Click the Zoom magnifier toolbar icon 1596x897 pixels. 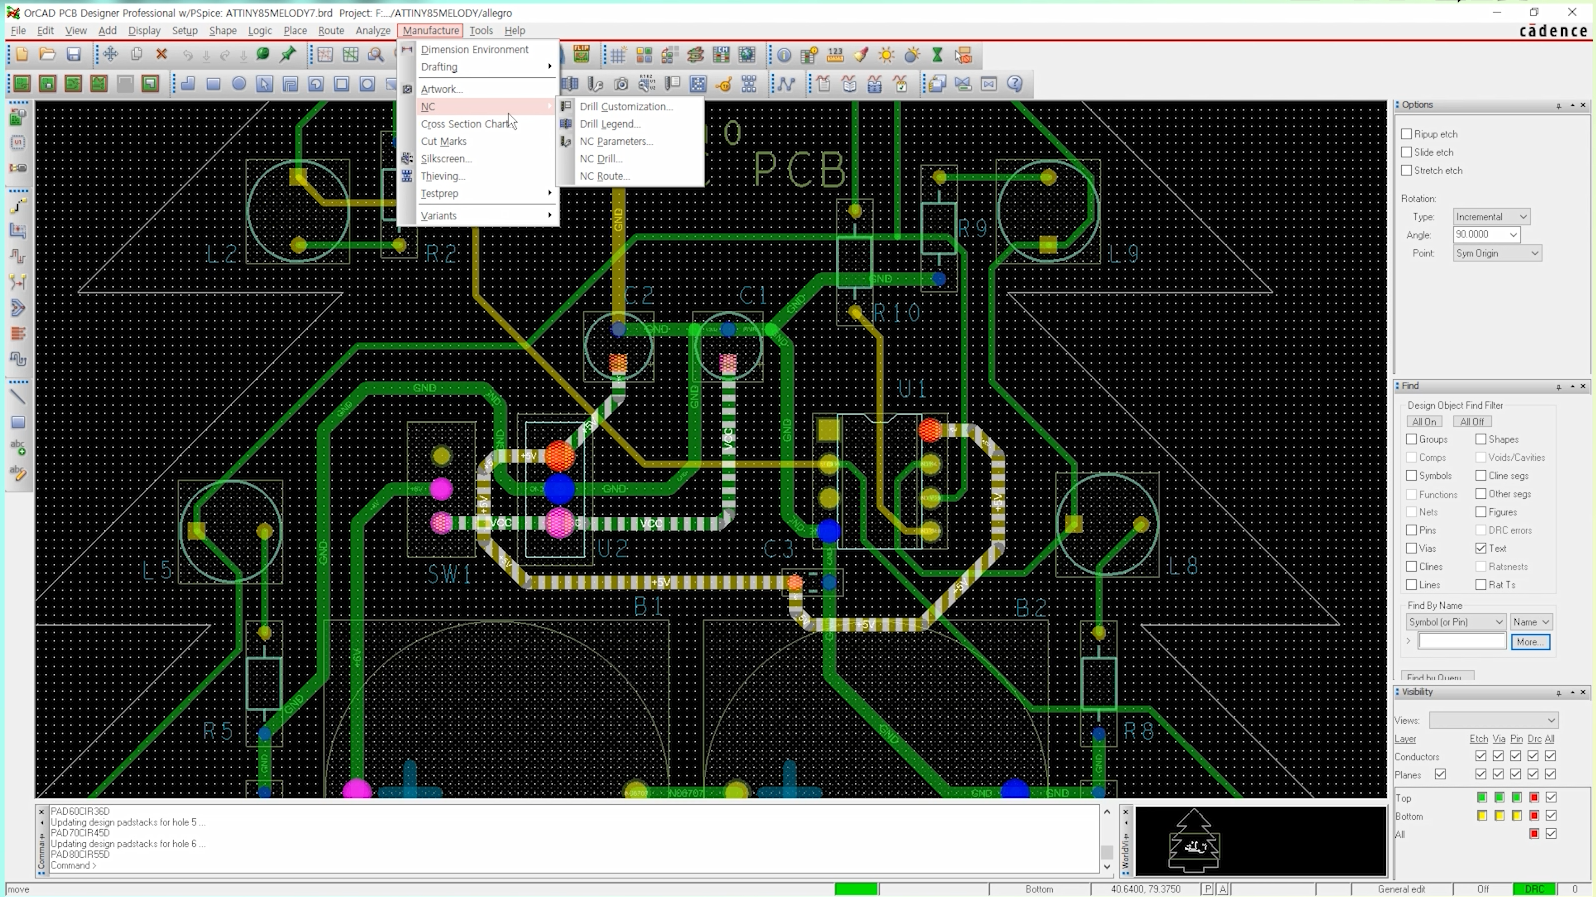pos(376,54)
